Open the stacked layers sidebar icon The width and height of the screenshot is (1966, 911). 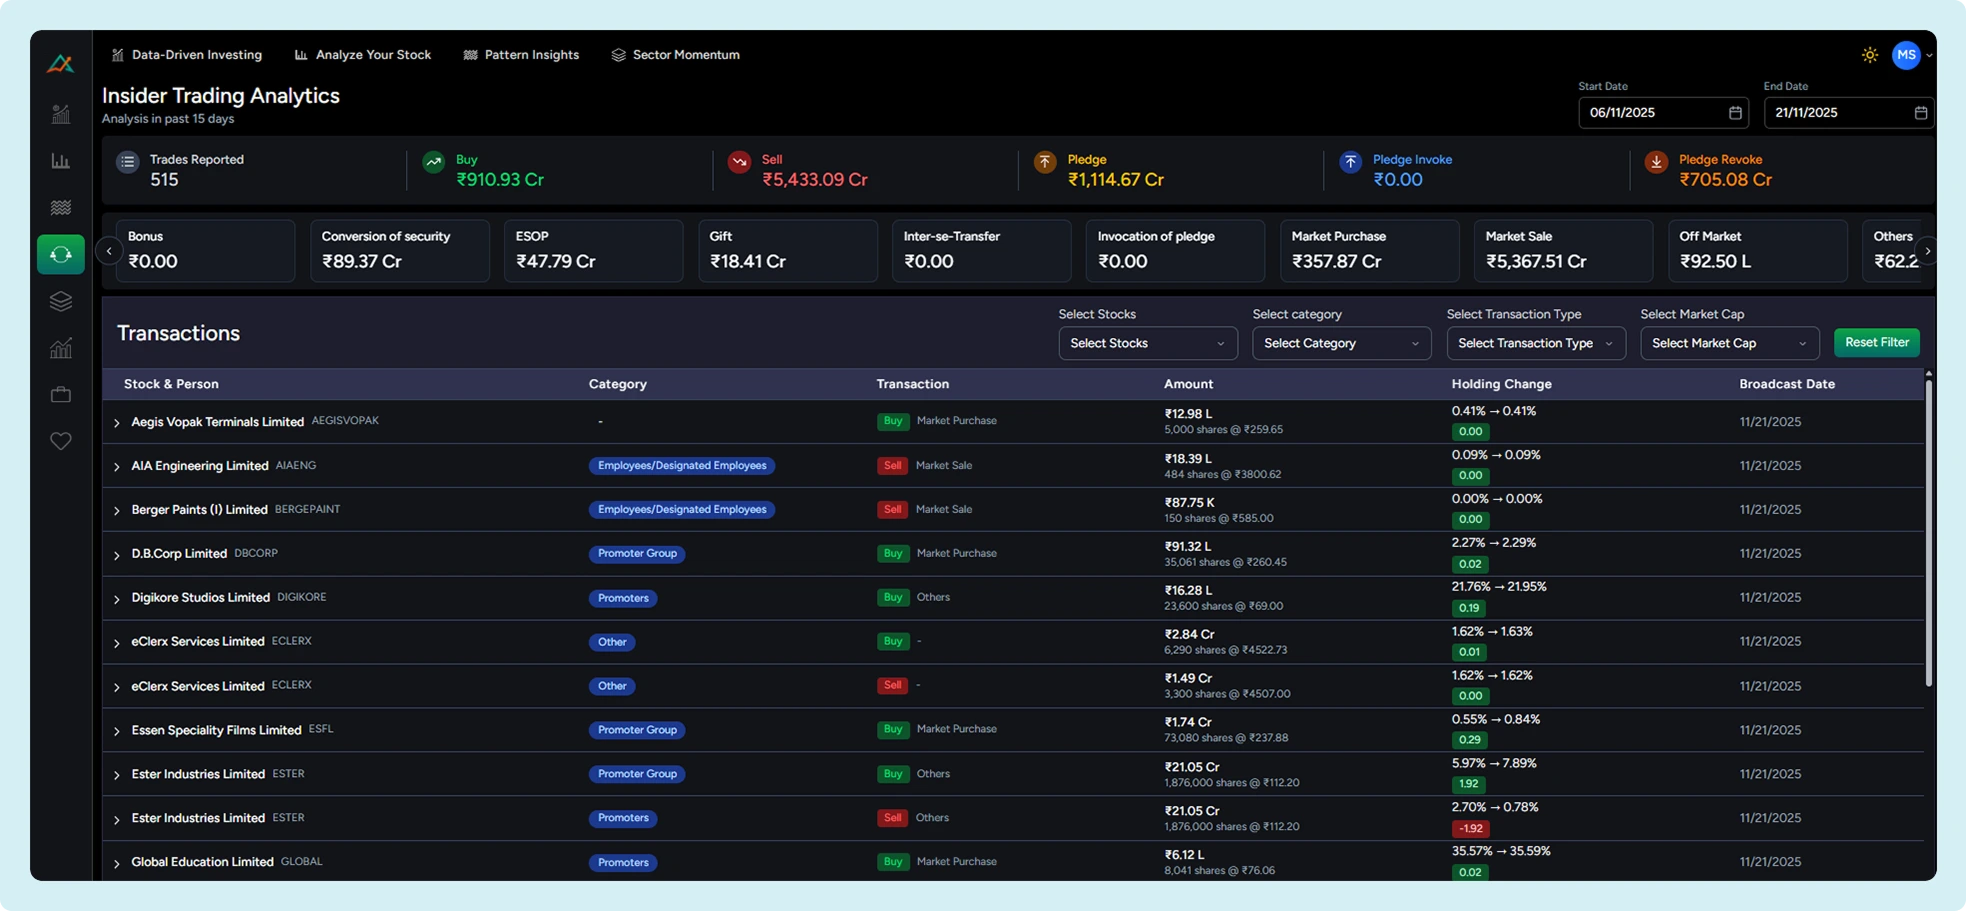pos(61,301)
